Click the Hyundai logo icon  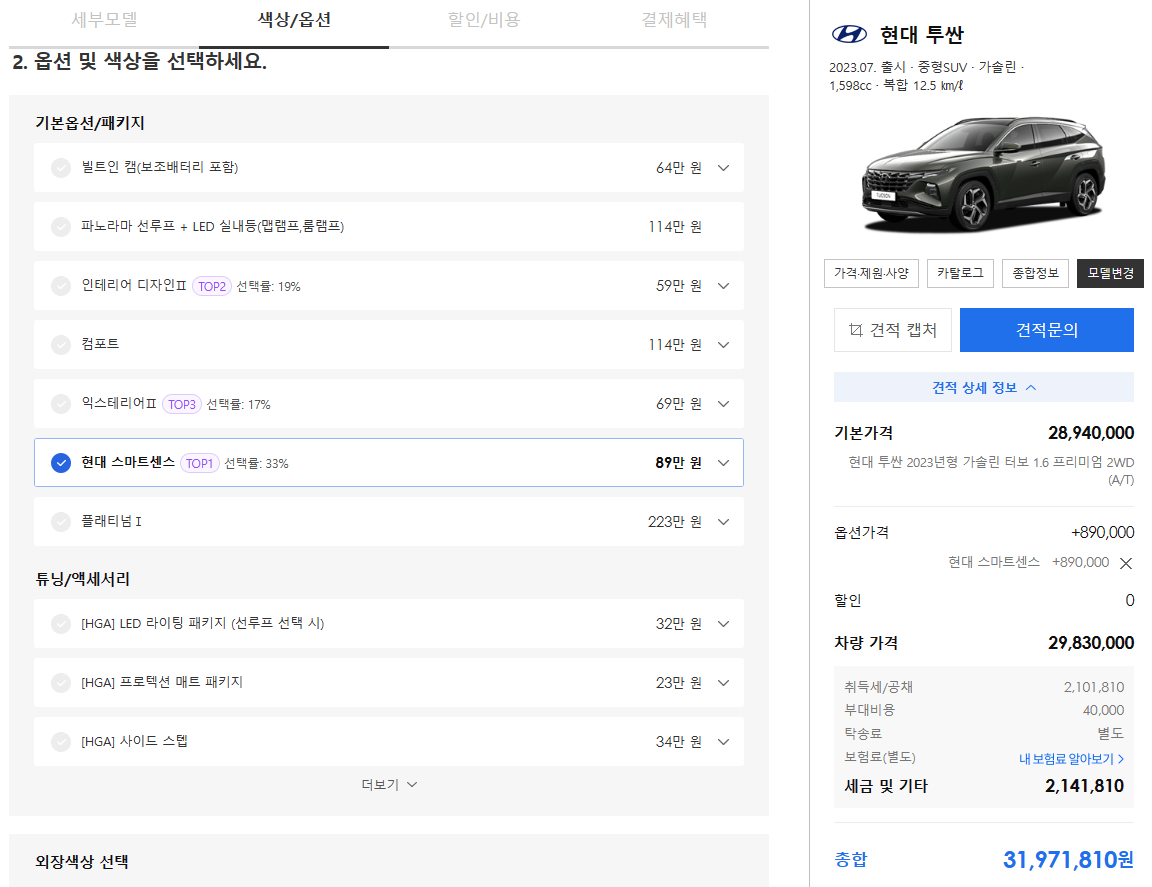coord(849,34)
